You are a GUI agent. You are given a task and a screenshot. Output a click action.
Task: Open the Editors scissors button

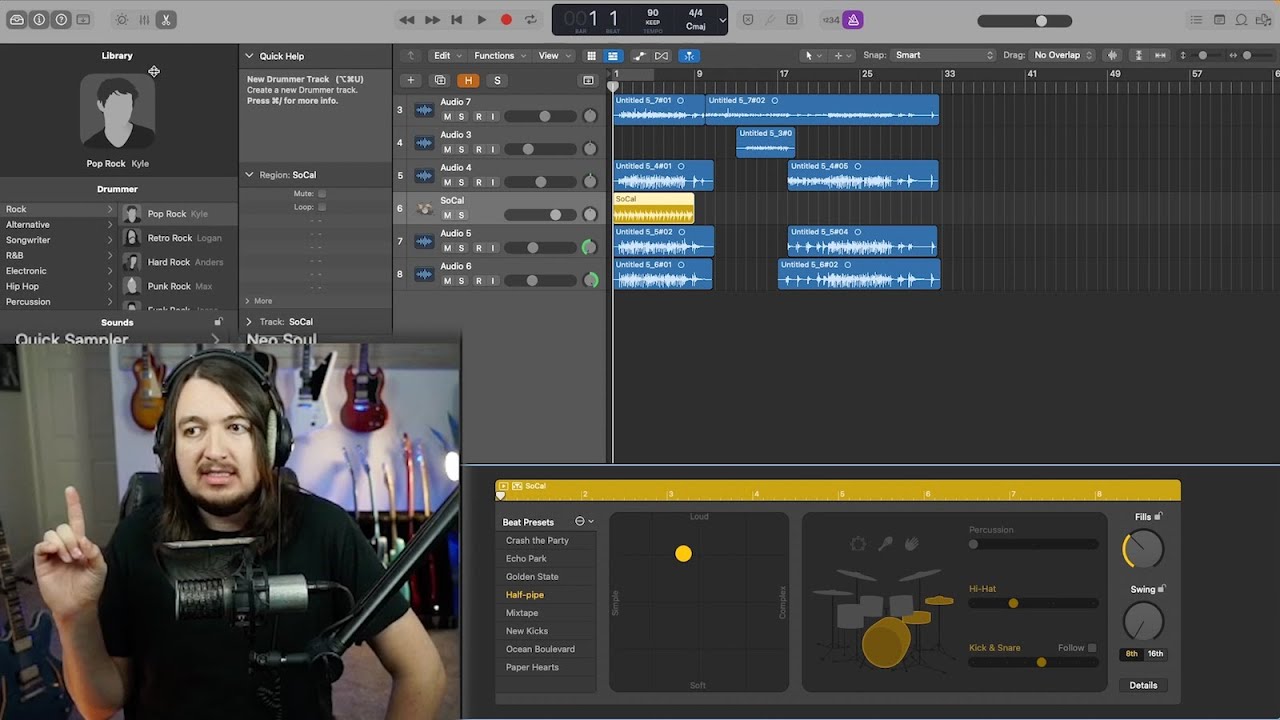[x=166, y=19]
